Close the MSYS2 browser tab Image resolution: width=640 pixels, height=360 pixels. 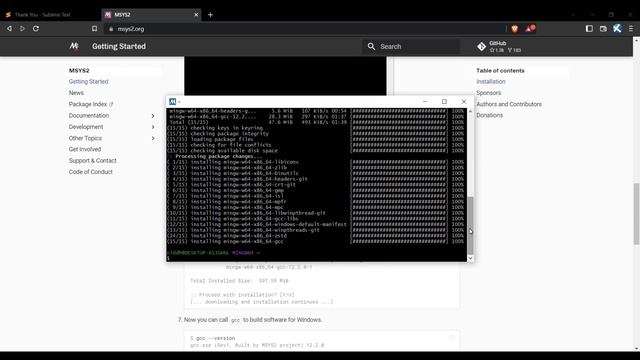pos(196,15)
